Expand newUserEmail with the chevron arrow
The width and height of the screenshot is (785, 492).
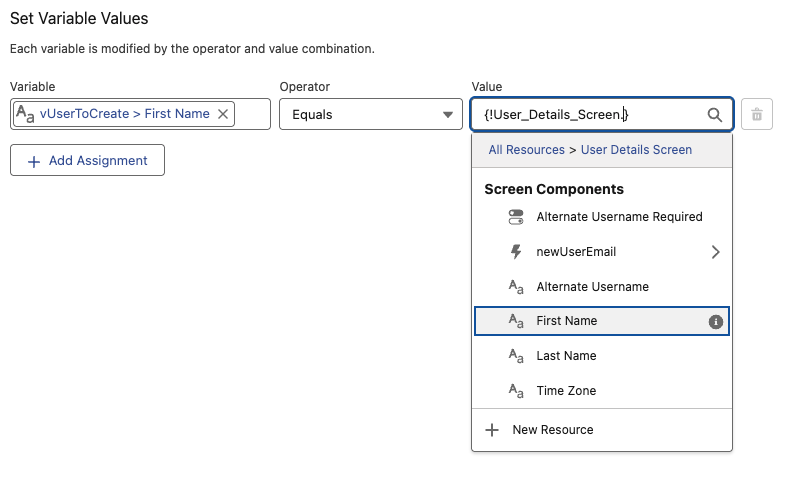click(x=715, y=252)
